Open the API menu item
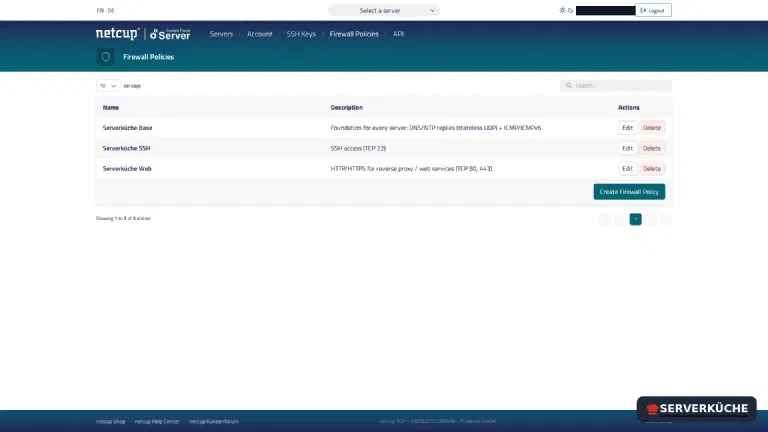Image resolution: width=768 pixels, height=432 pixels. 398,34
